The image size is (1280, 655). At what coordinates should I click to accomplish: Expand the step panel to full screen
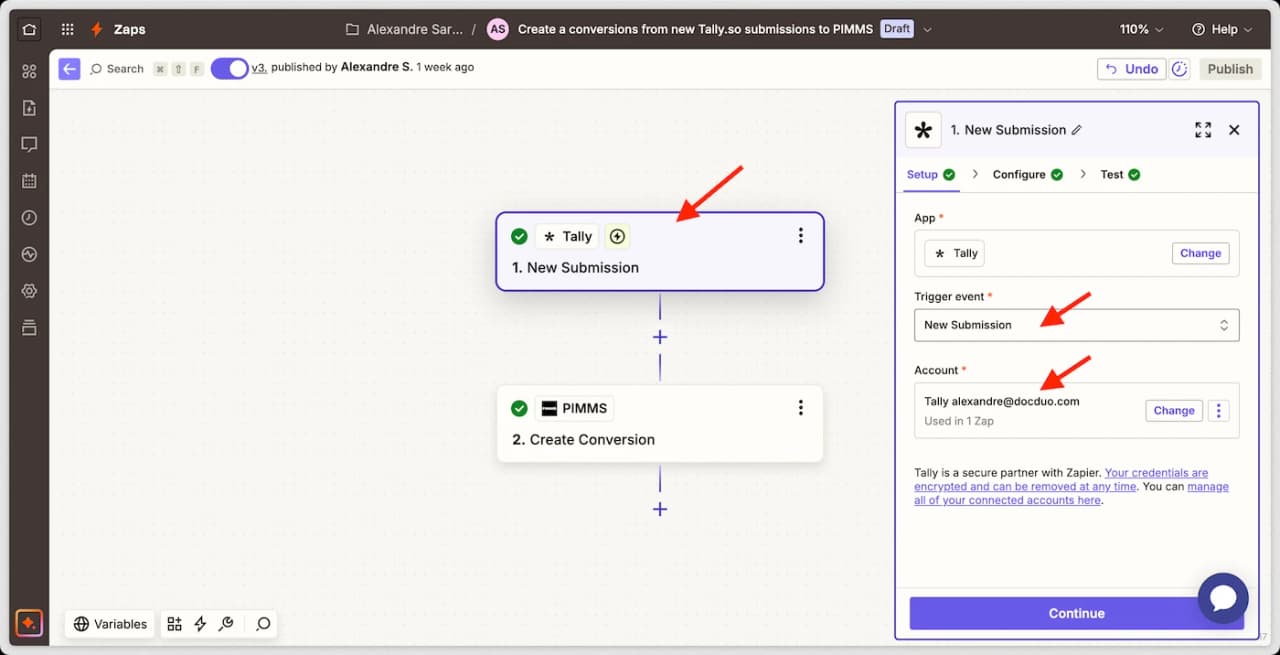point(1203,130)
